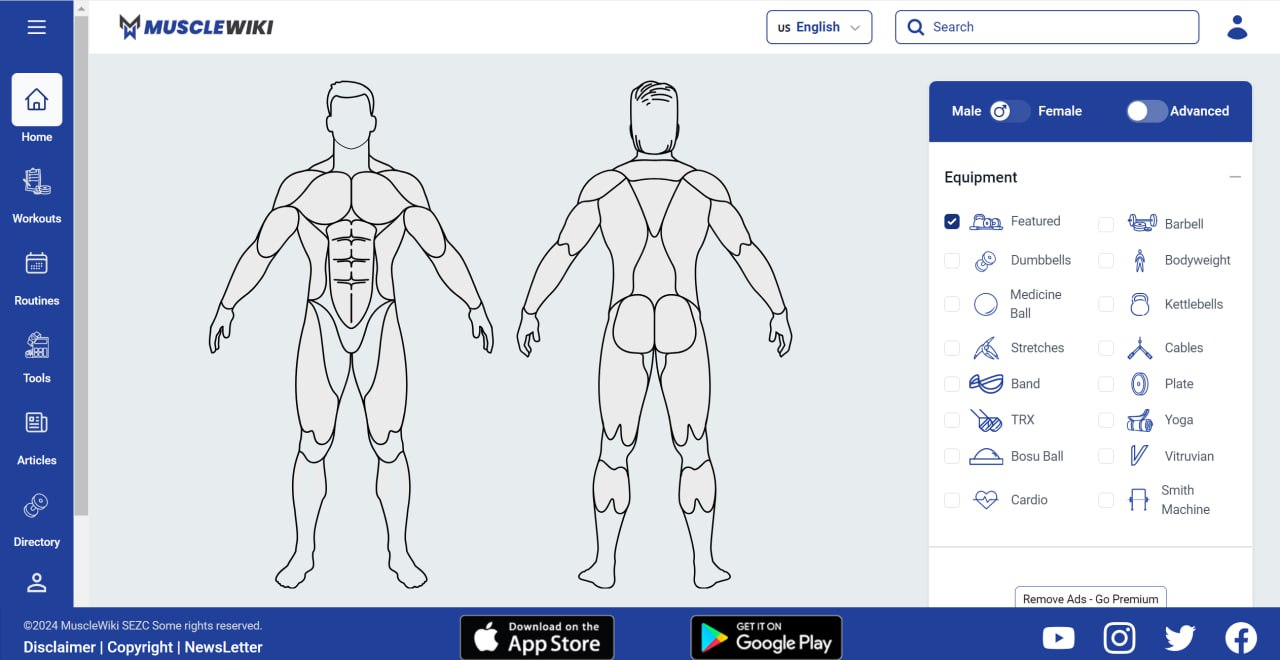Collapse the Equipment section
The width and height of the screenshot is (1280, 660).
[1235, 177]
